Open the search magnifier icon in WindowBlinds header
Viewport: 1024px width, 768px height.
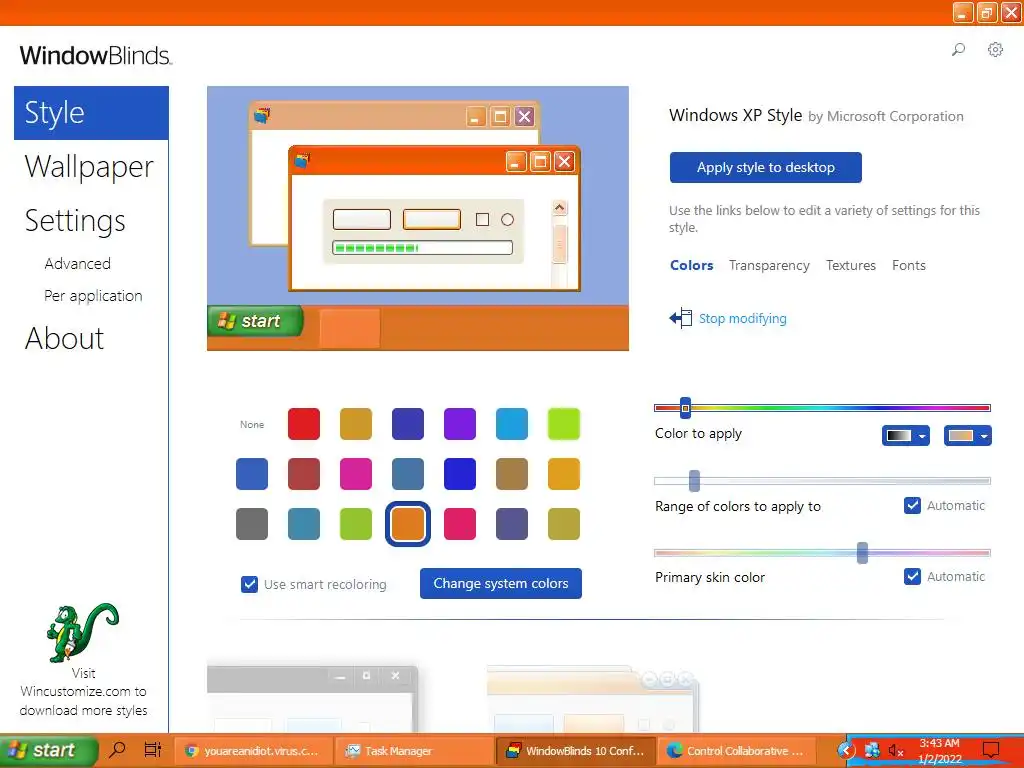[958, 50]
